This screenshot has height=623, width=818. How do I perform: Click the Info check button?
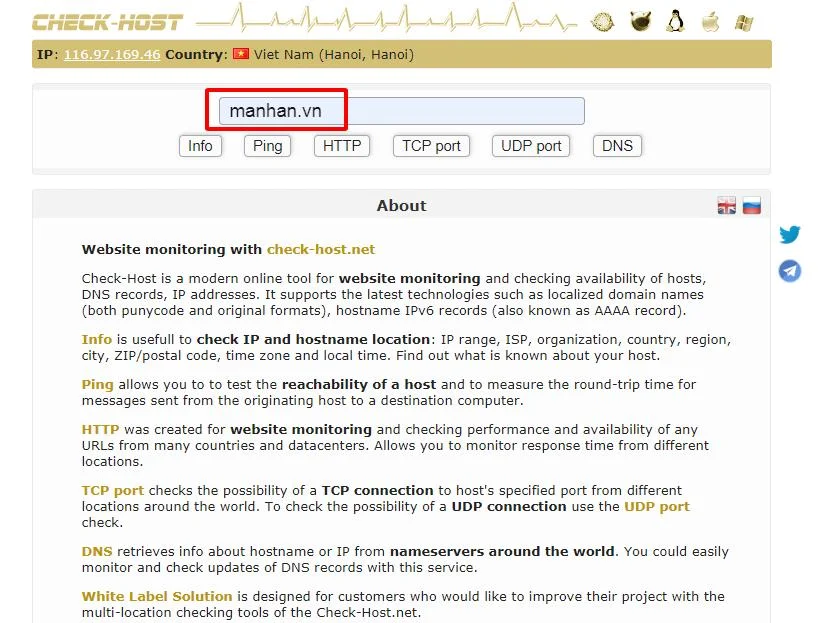(x=200, y=146)
